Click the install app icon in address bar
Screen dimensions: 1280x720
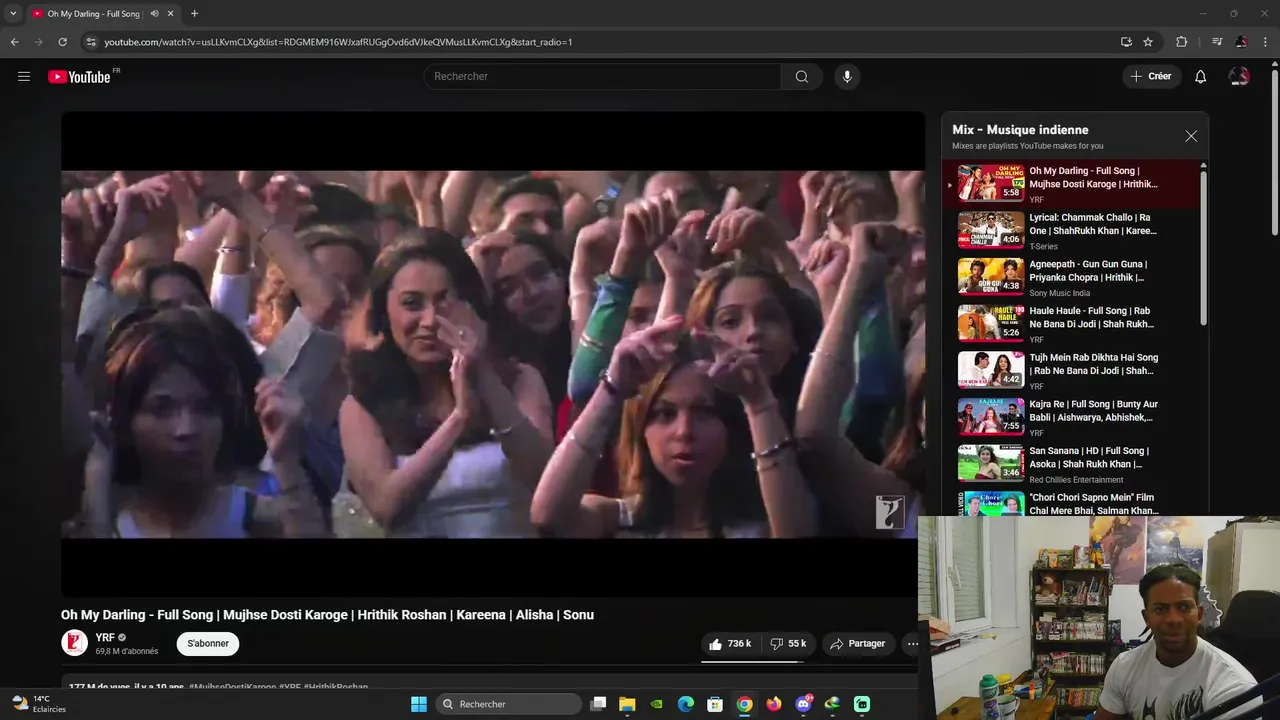1126,42
